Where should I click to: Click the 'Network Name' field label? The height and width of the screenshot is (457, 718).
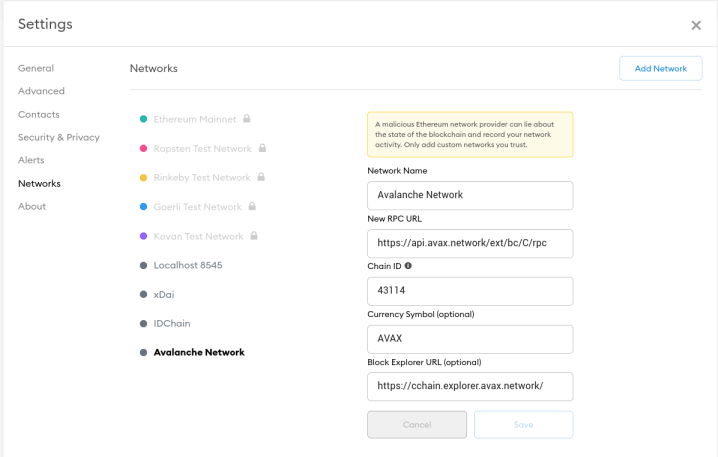coord(397,171)
